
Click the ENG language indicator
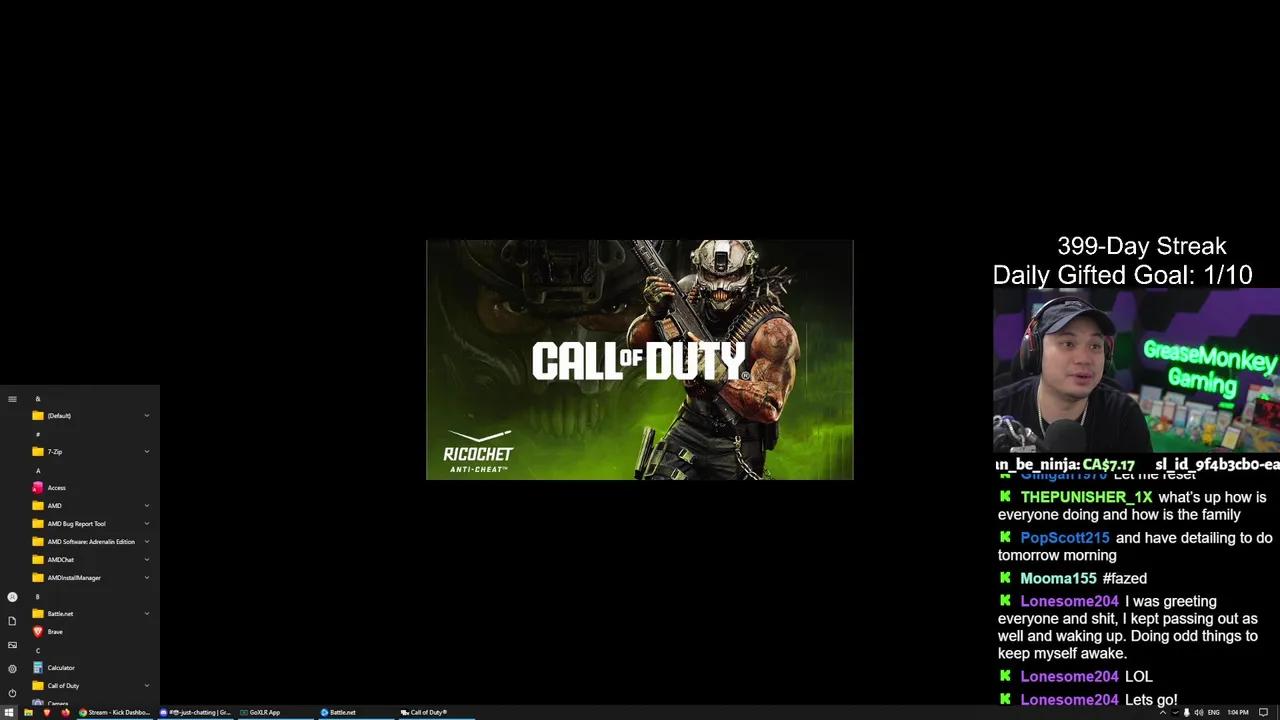click(1214, 712)
